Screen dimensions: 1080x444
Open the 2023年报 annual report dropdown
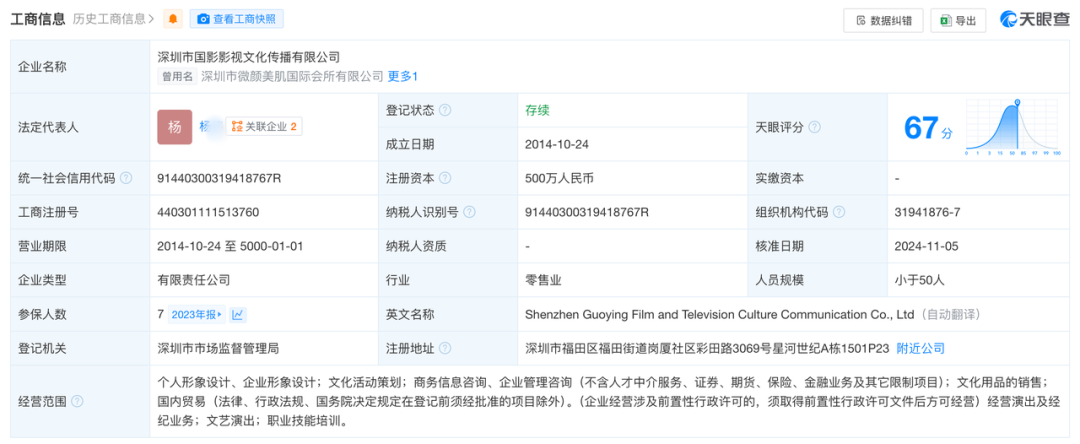(x=197, y=314)
